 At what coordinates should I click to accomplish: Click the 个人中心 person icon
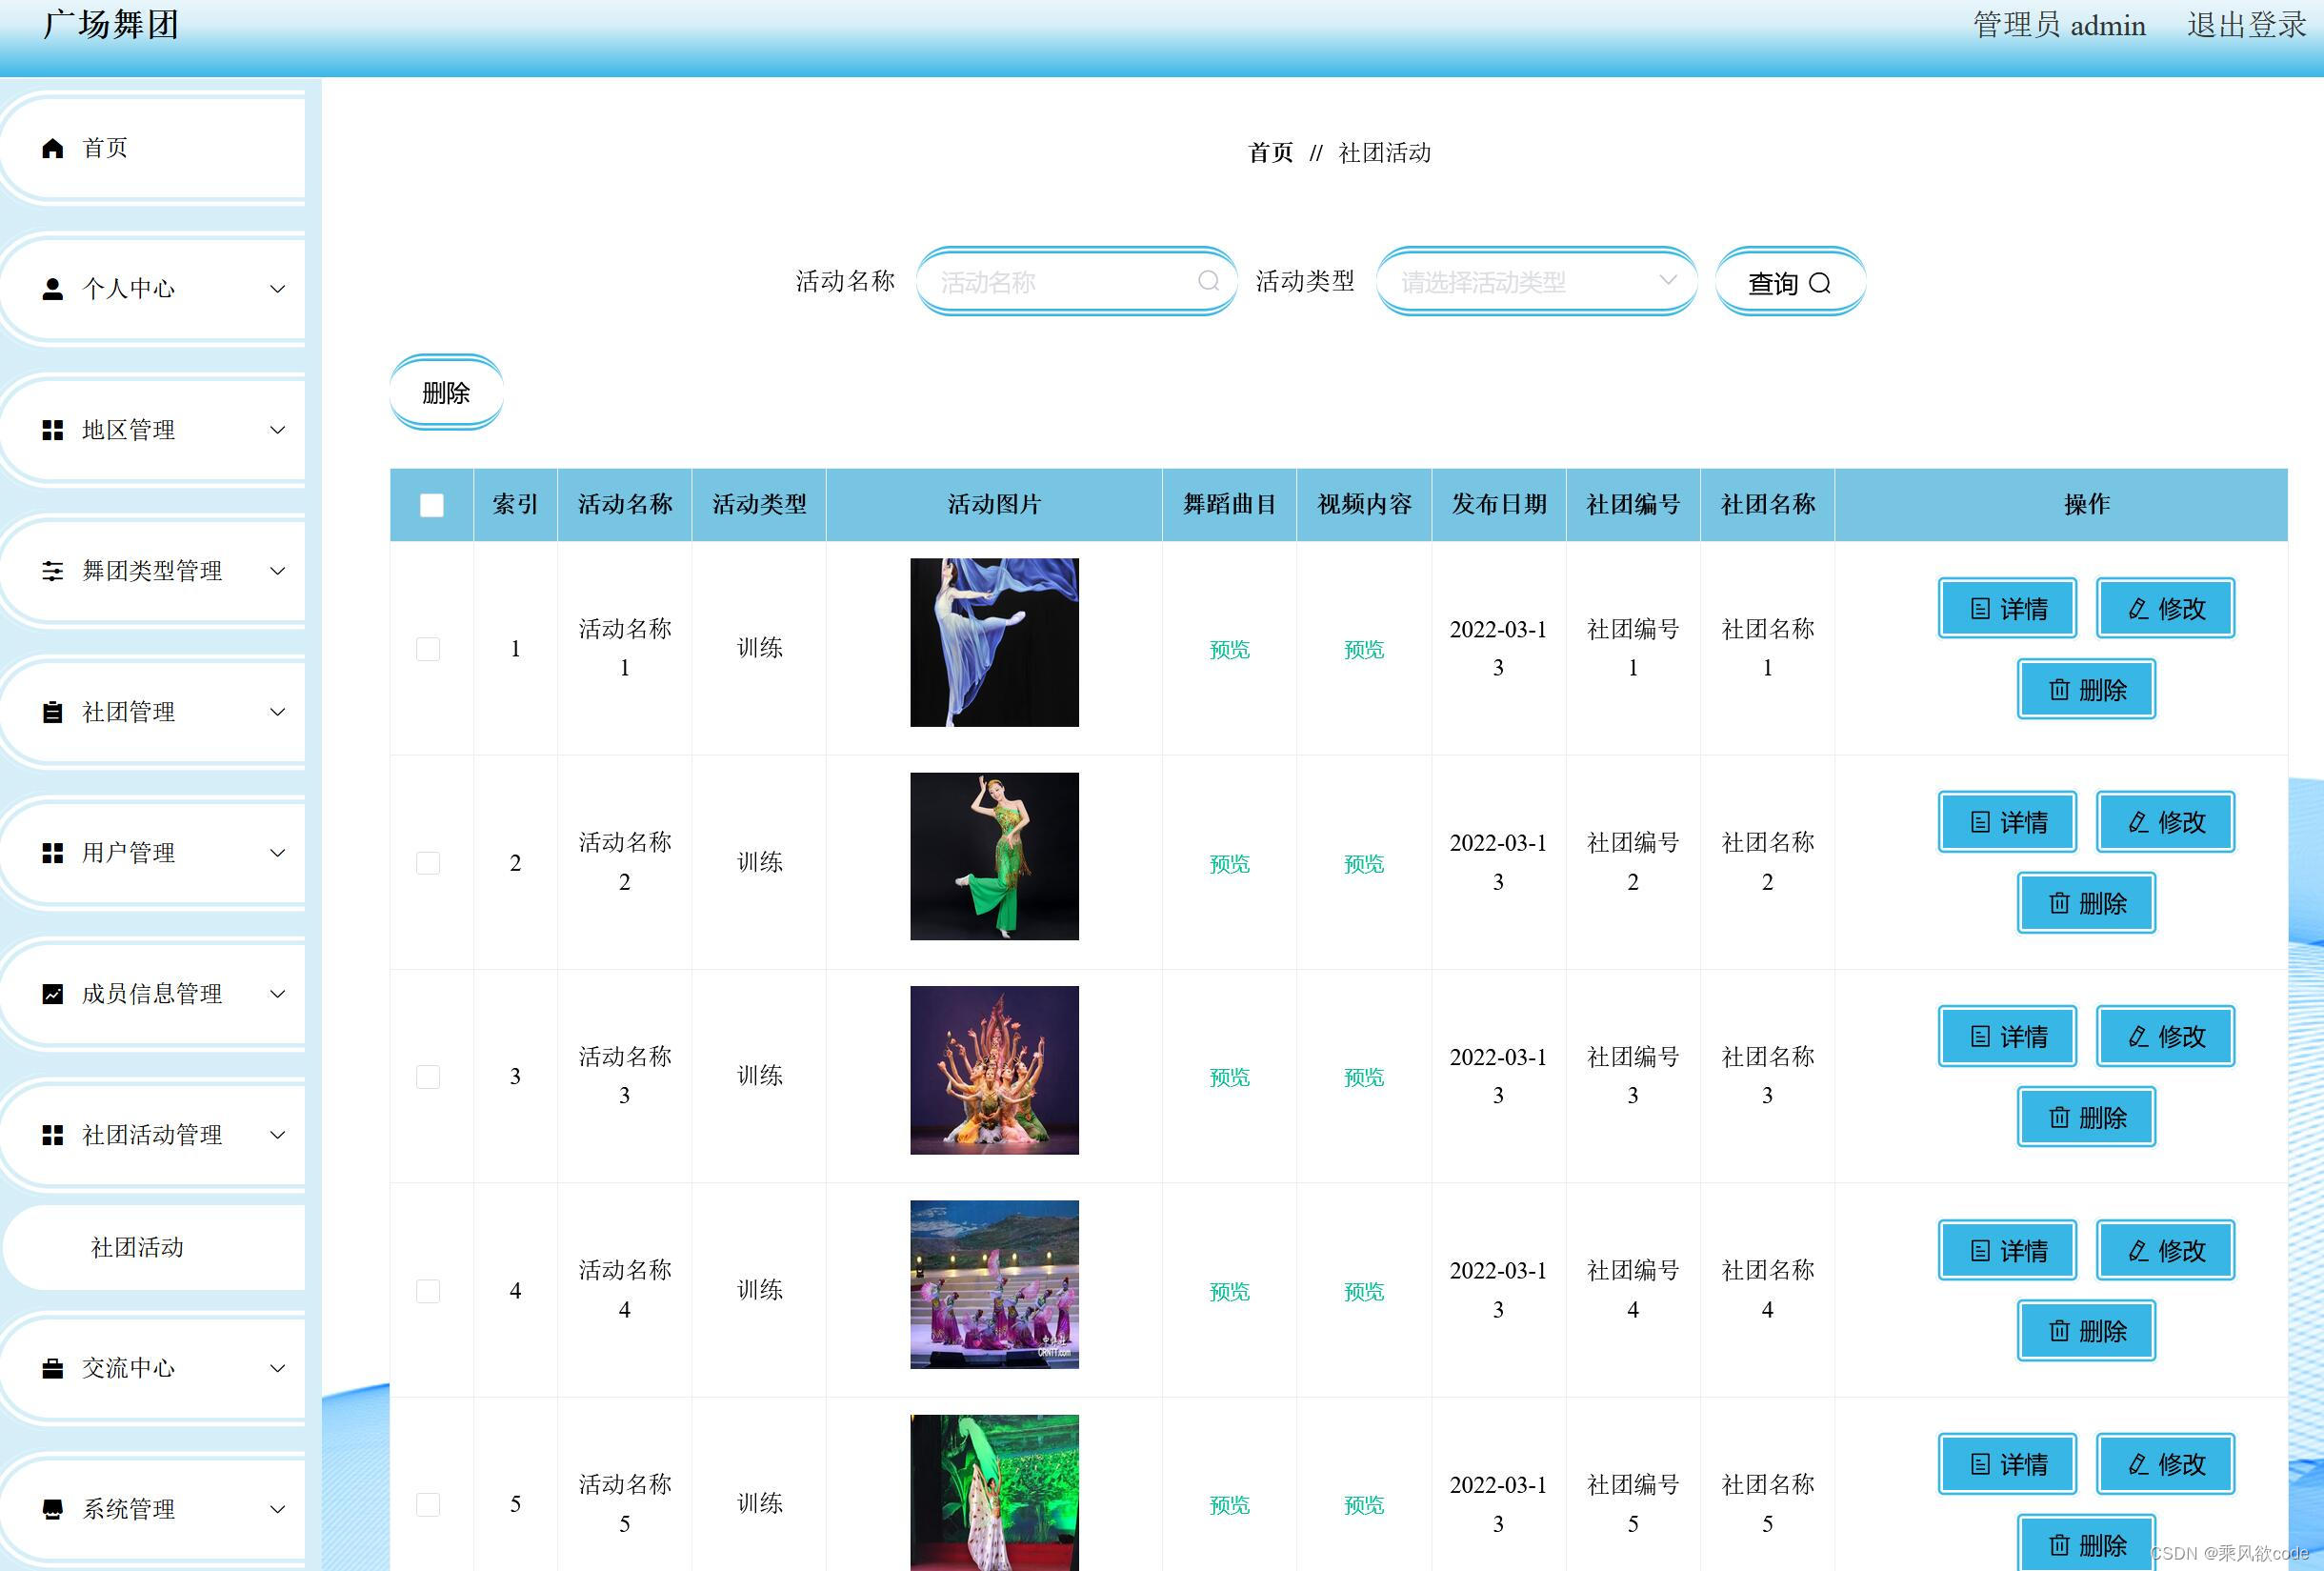pos(54,289)
